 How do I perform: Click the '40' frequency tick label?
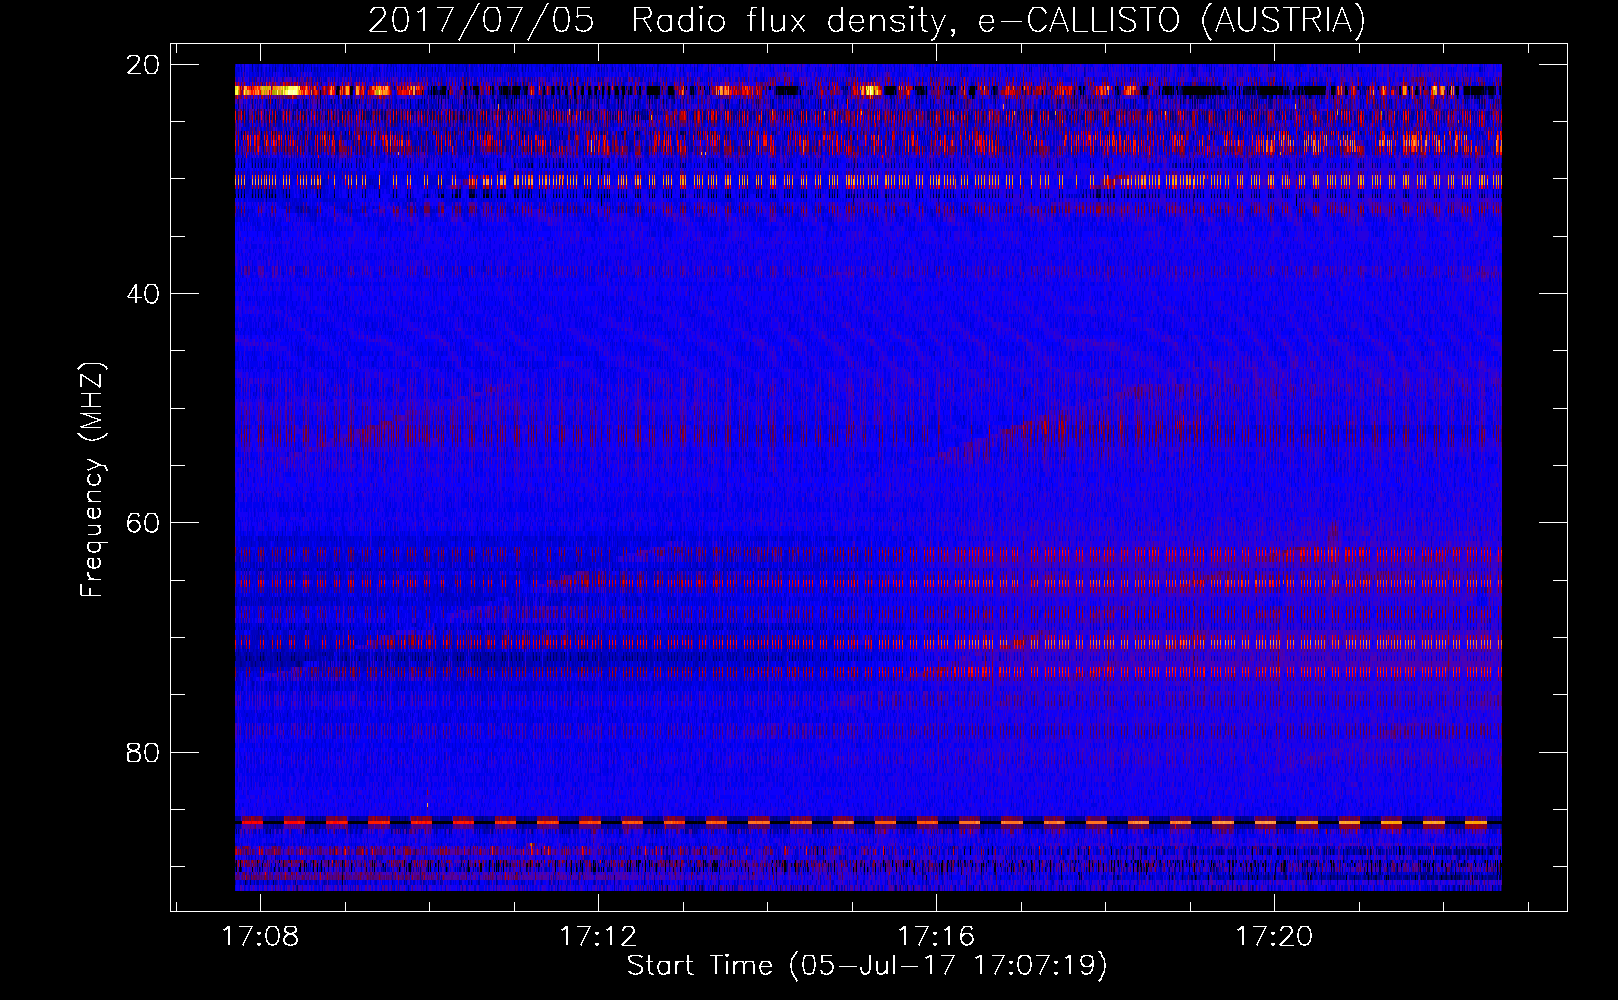tap(144, 294)
